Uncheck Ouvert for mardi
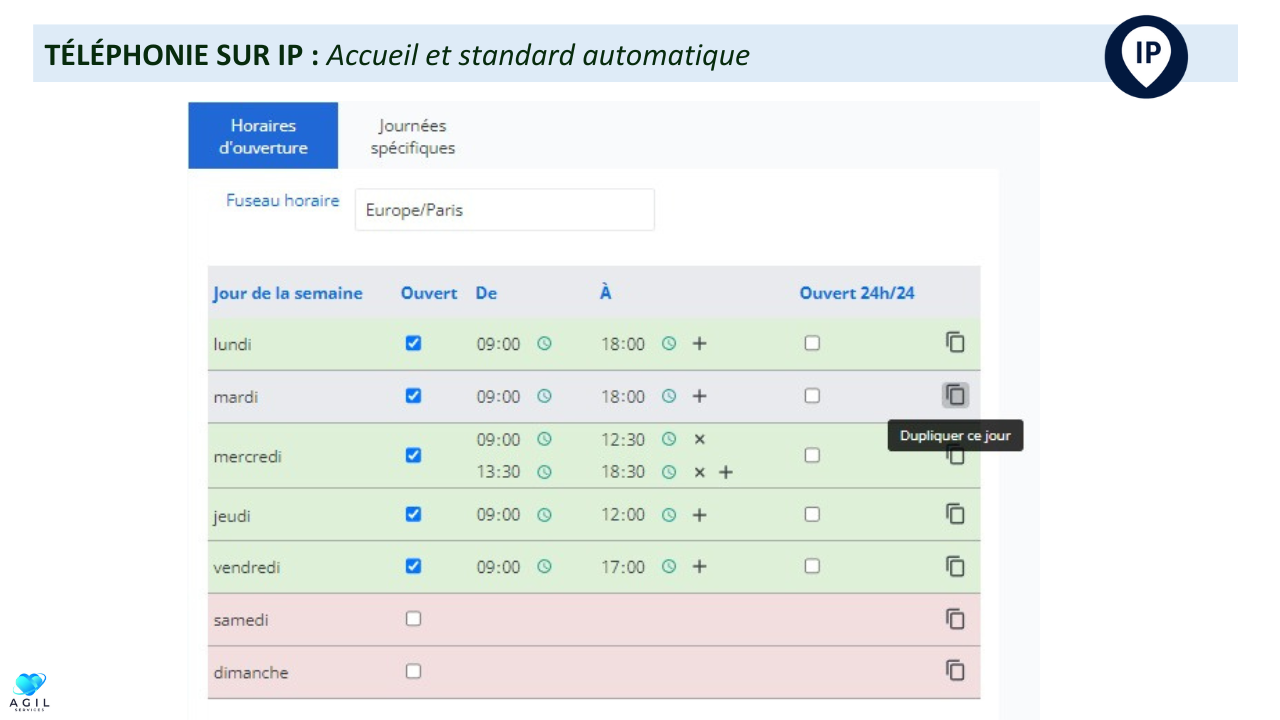 click(x=413, y=395)
